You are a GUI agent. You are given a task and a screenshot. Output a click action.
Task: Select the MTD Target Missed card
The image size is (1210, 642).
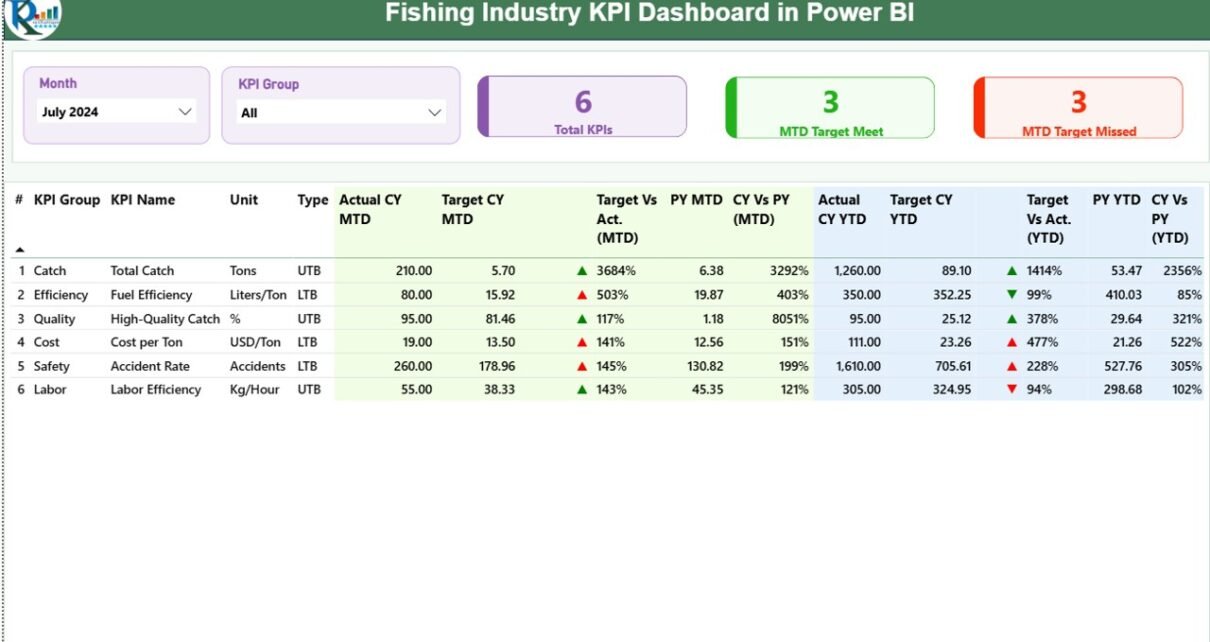click(1078, 108)
